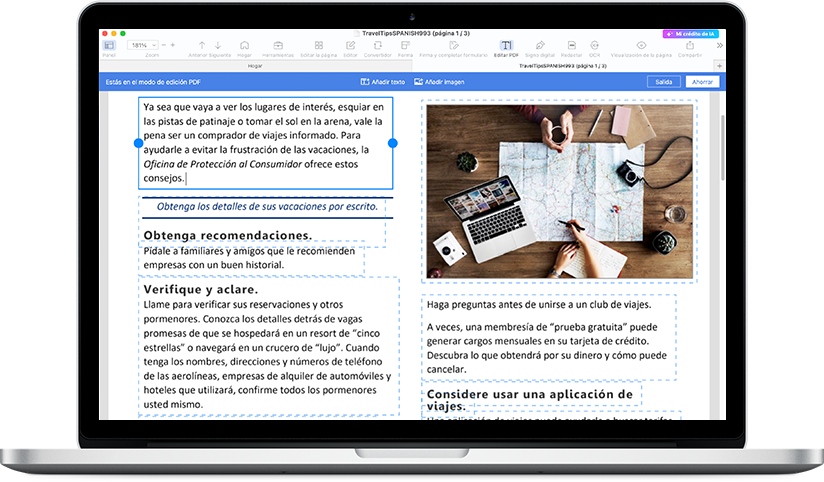This screenshot has width=824, height=482.
Task: Add a new tab with plus button
Action: (719, 66)
